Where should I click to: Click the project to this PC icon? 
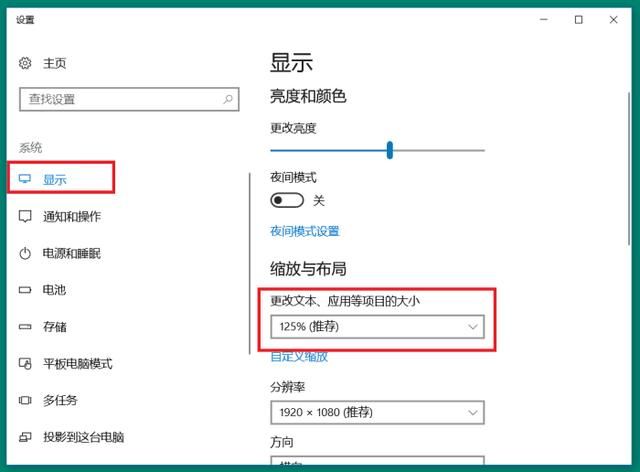click(x=25, y=437)
